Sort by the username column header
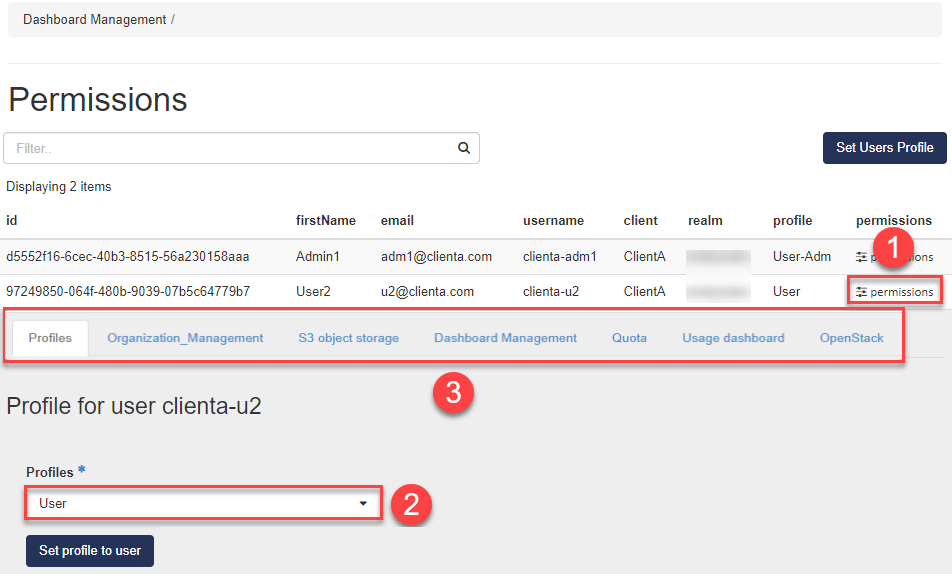The height and width of the screenshot is (574, 952). point(553,220)
